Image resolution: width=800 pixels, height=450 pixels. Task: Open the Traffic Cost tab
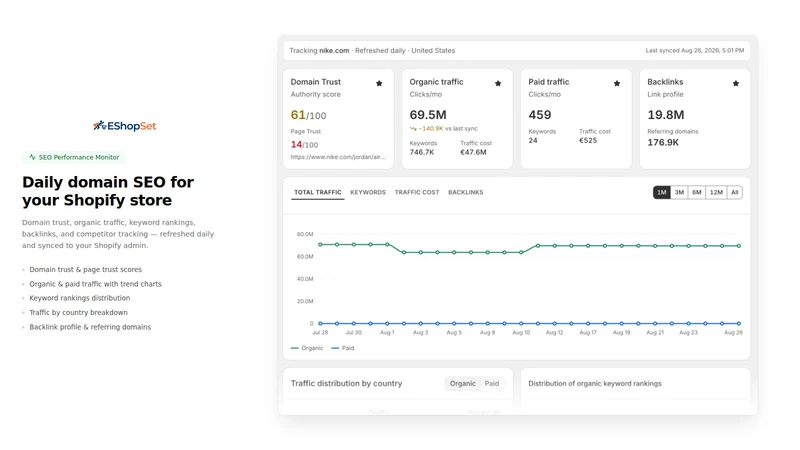417,192
